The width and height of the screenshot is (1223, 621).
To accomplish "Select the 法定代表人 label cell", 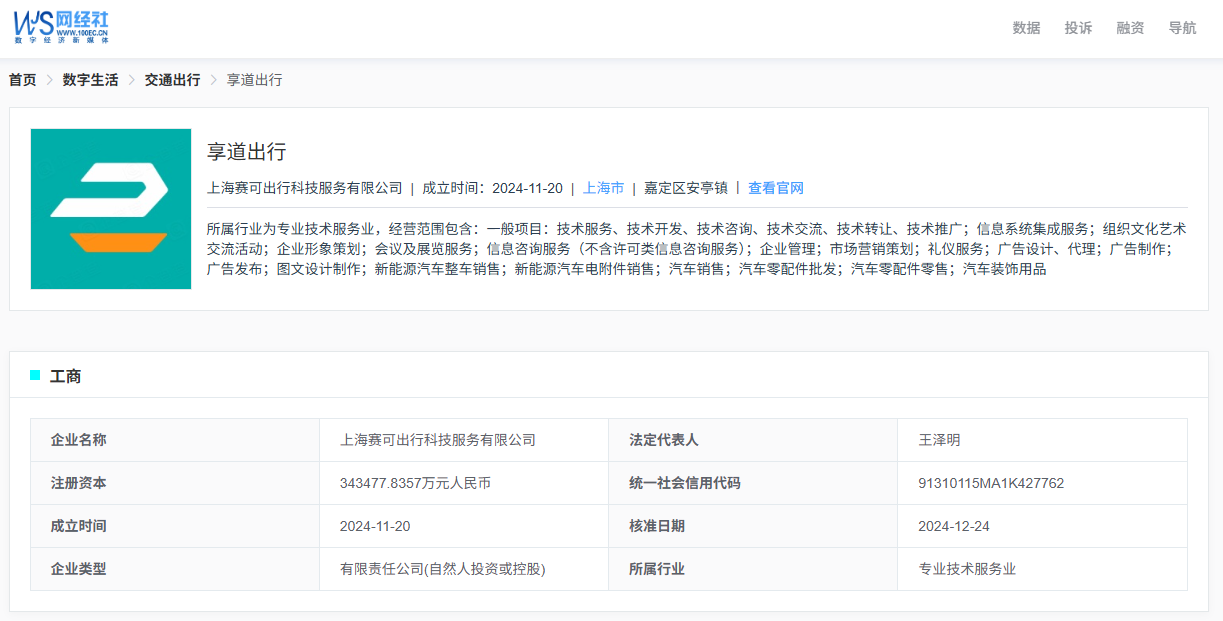I will coord(753,440).
